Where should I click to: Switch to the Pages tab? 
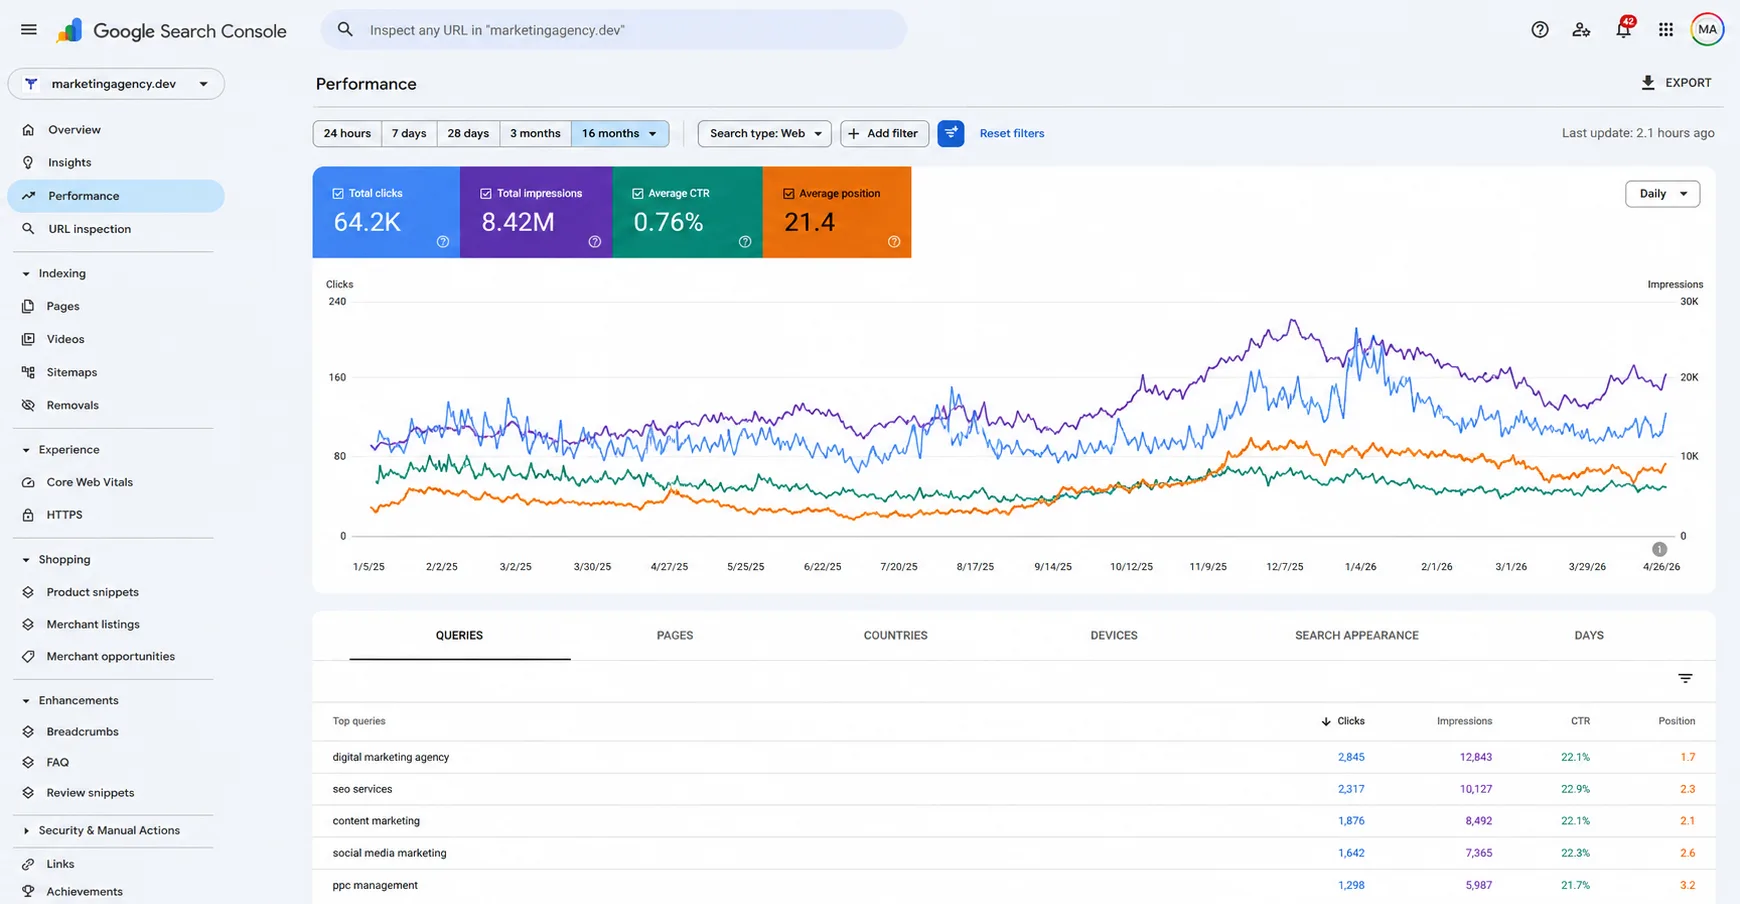675,635
